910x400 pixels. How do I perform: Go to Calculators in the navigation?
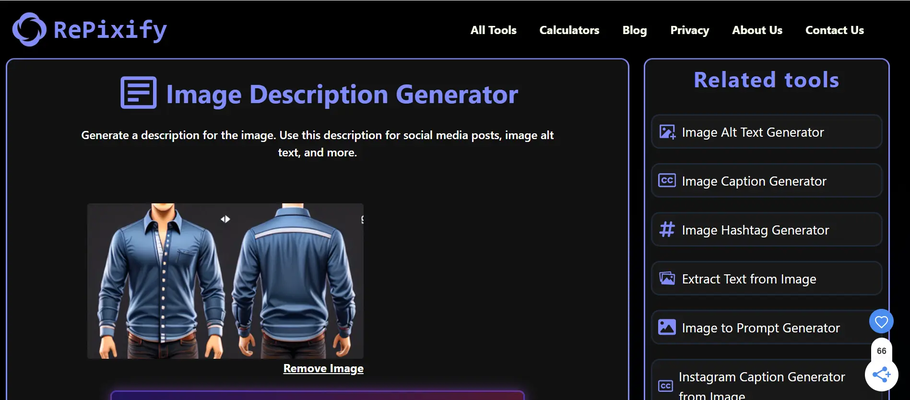[x=569, y=30]
